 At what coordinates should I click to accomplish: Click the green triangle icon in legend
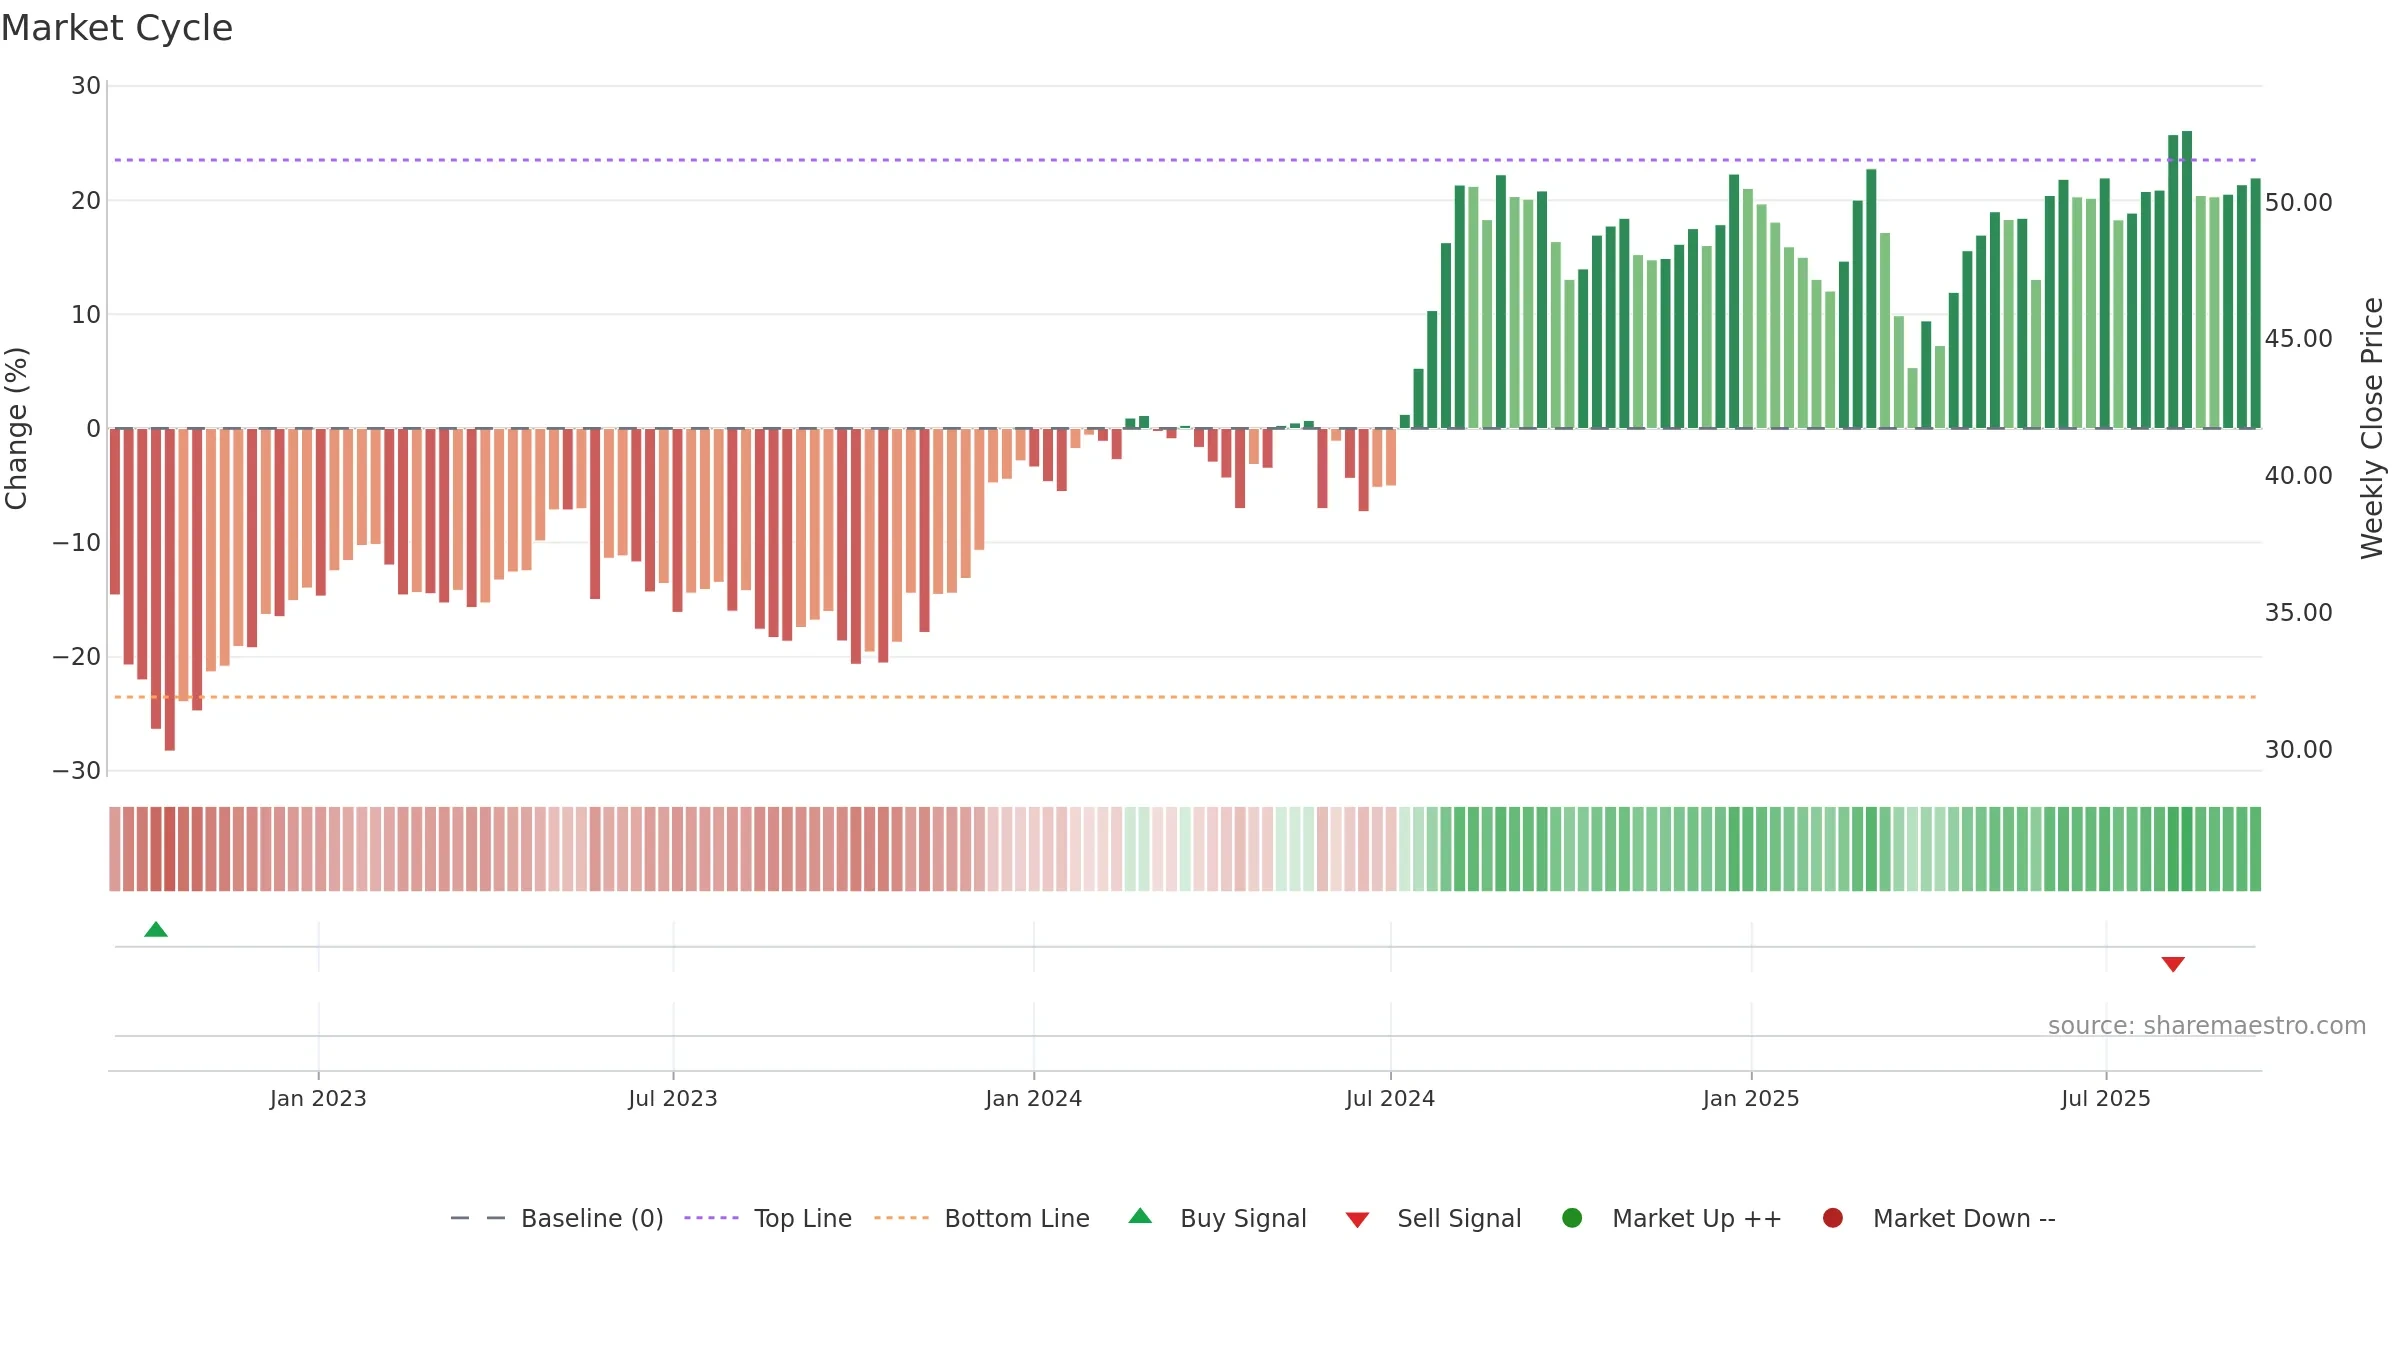[x=1140, y=1216]
